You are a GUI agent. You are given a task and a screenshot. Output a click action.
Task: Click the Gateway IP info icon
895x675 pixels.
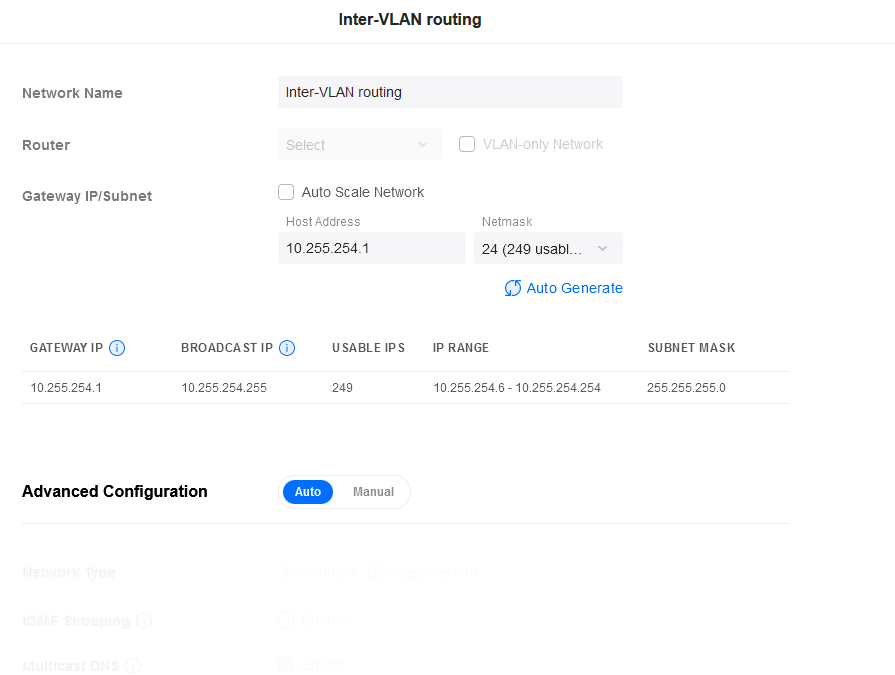click(x=117, y=348)
